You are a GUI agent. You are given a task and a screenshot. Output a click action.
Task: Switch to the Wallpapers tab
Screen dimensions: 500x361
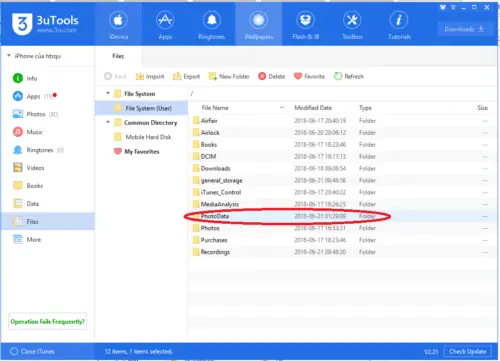point(259,25)
